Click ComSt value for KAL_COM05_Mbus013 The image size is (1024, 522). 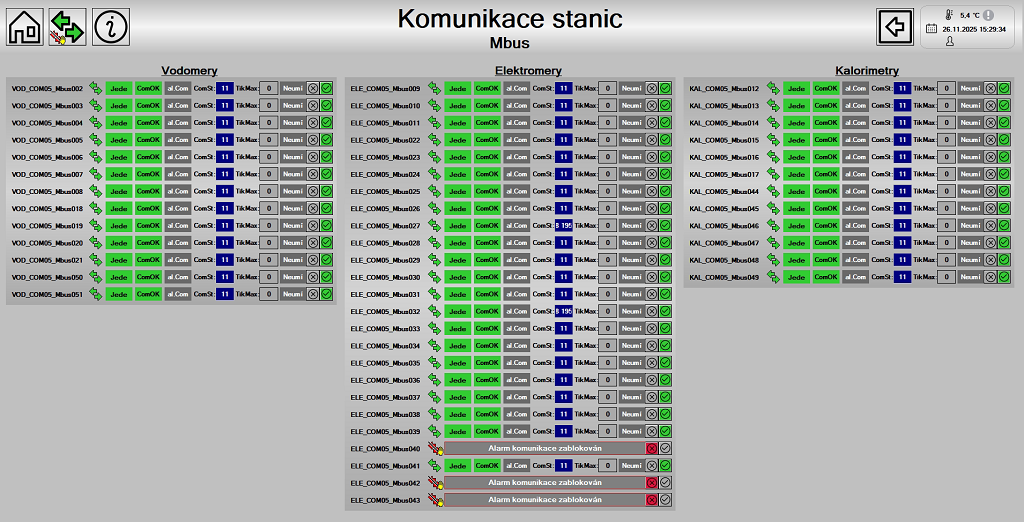point(903,105)
